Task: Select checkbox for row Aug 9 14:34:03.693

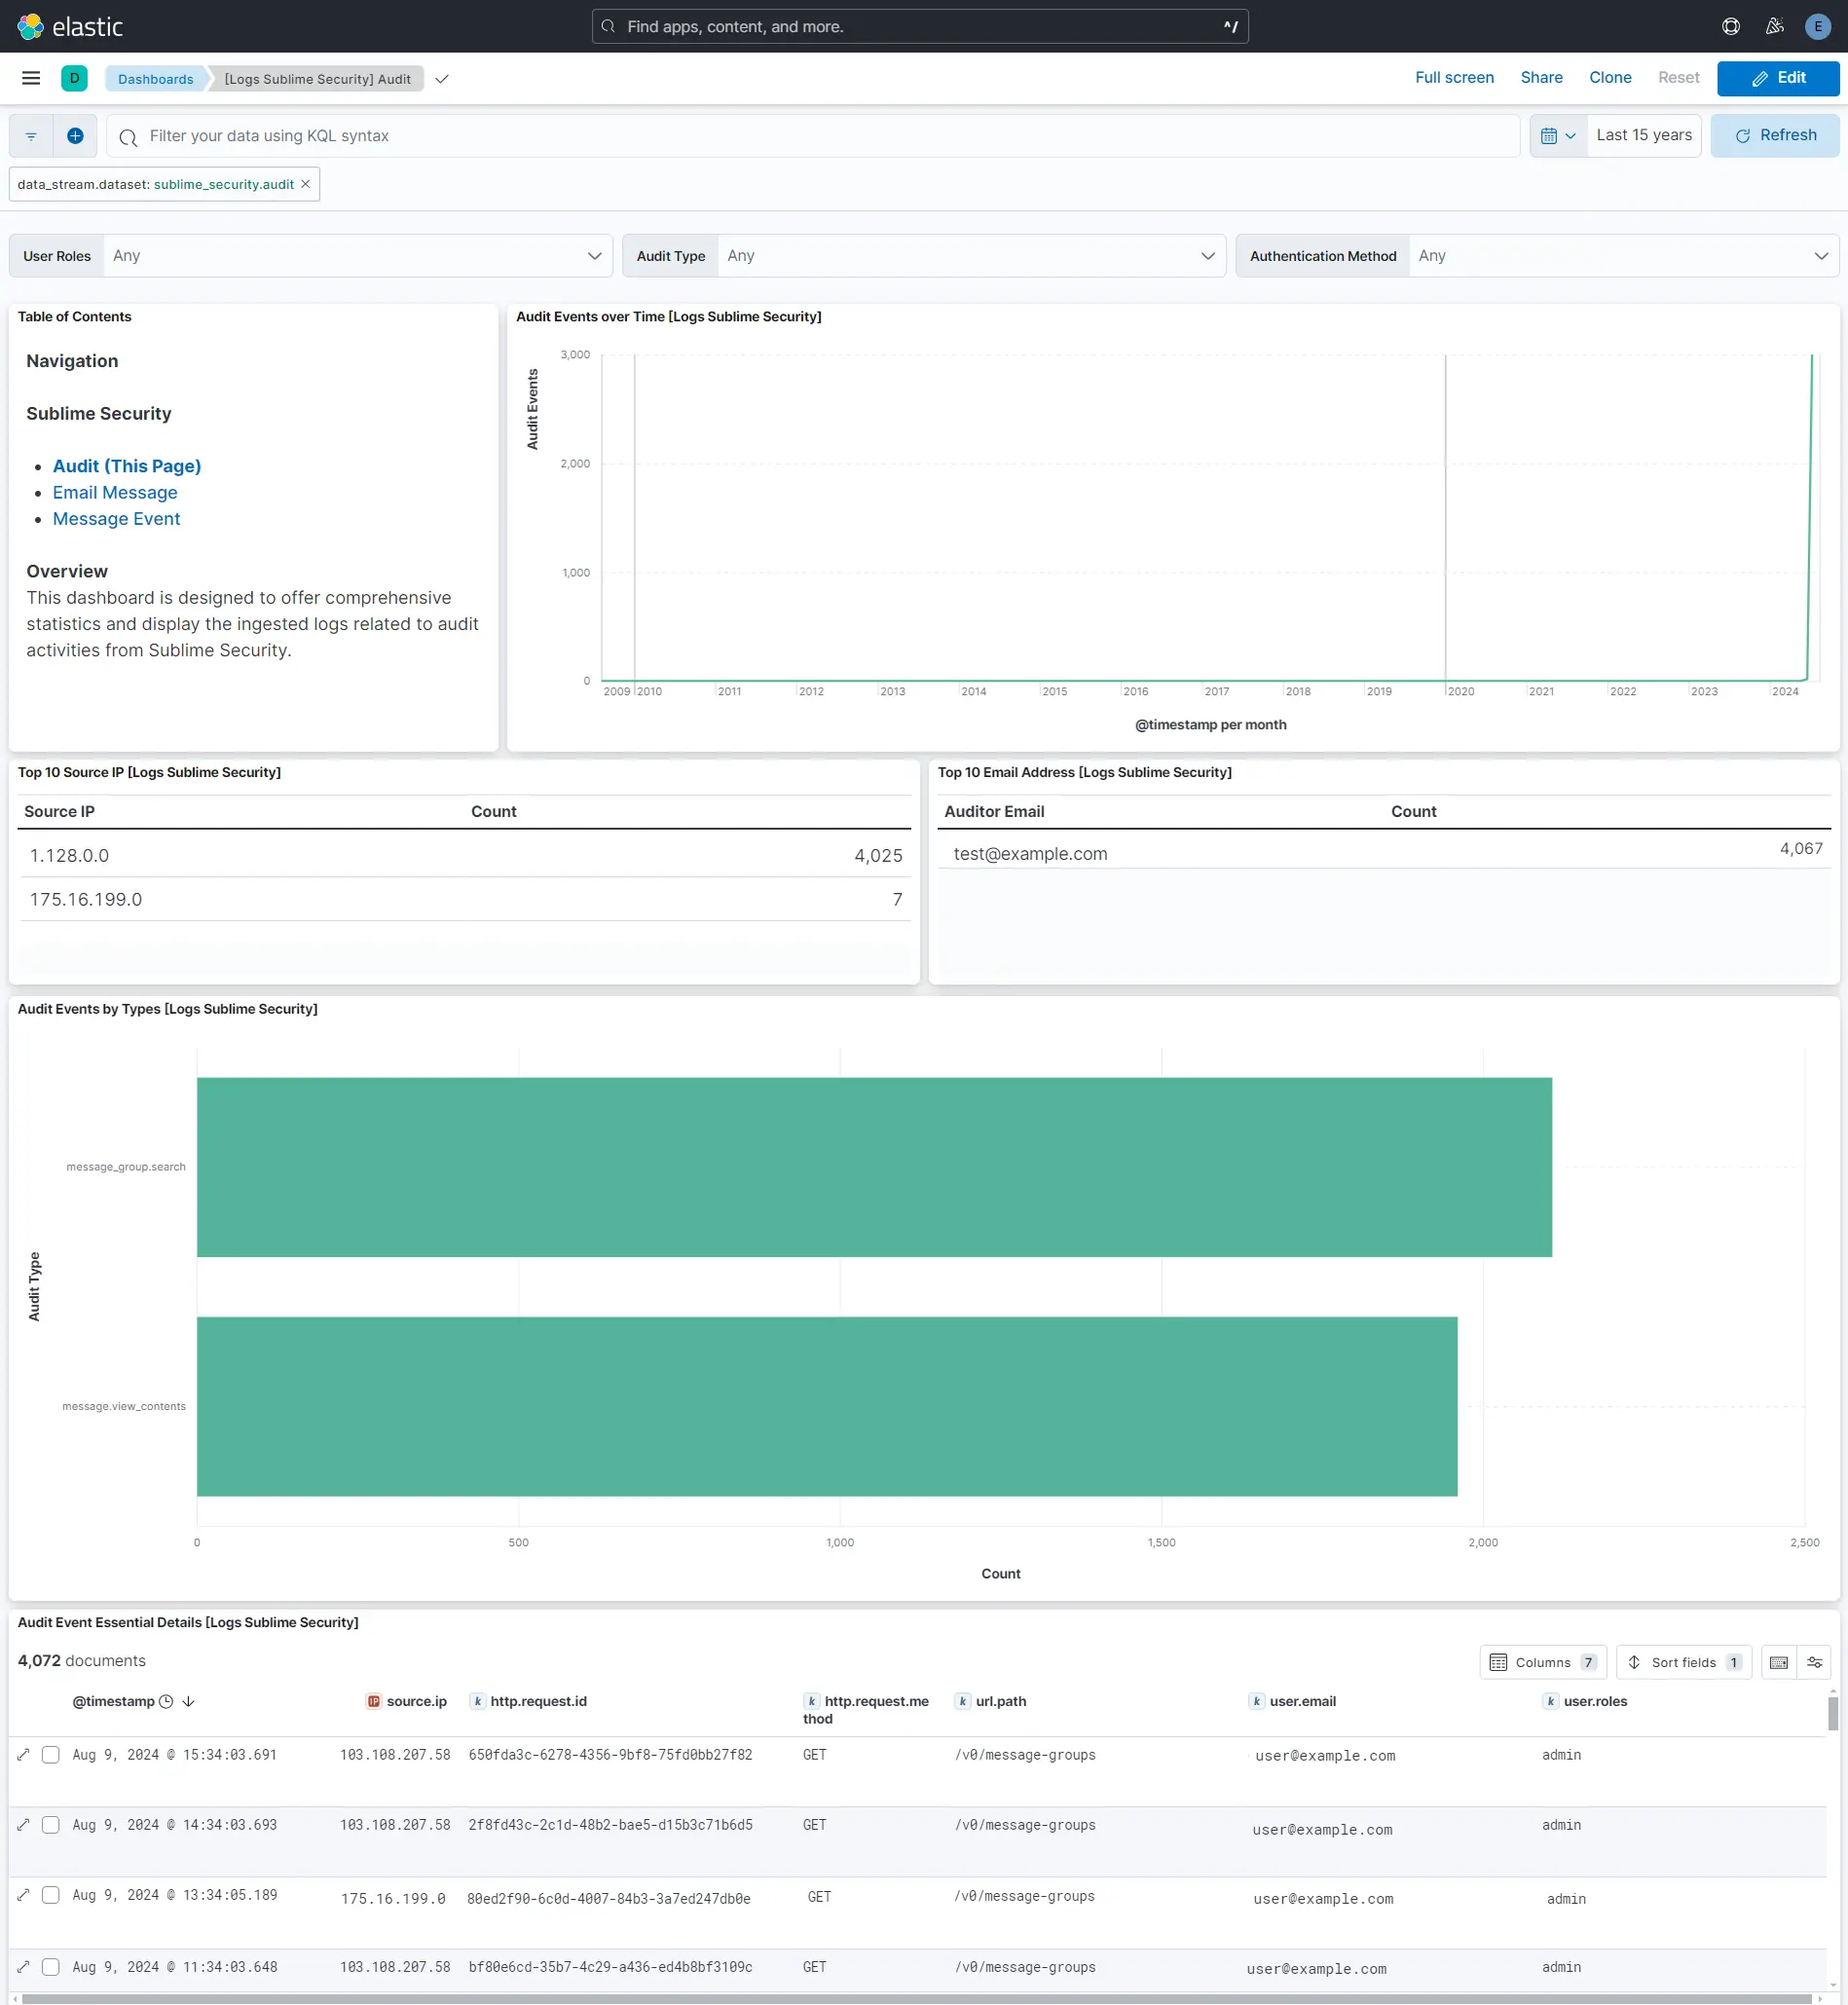Action: tap(51, 1825)
